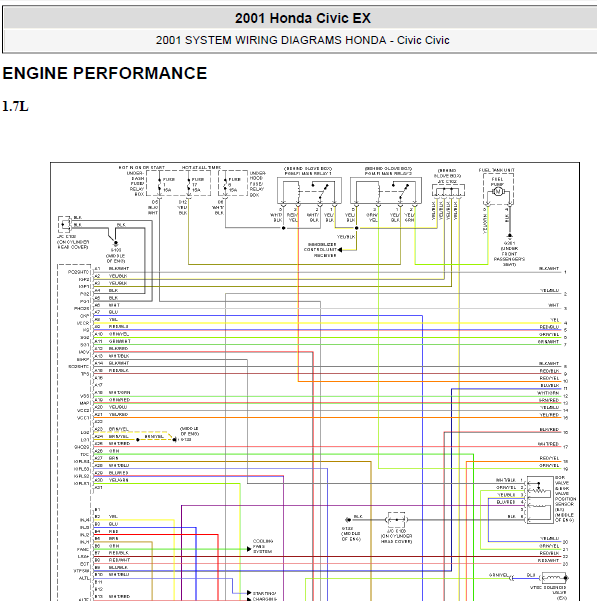Click the VTEC solenoid valve symbol

[x=554, y=578]
